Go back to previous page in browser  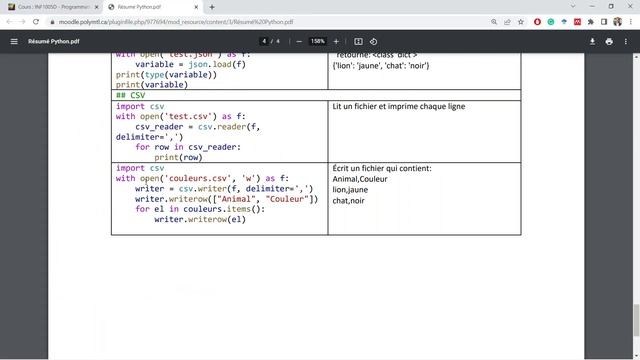click(x=9, y=22)
